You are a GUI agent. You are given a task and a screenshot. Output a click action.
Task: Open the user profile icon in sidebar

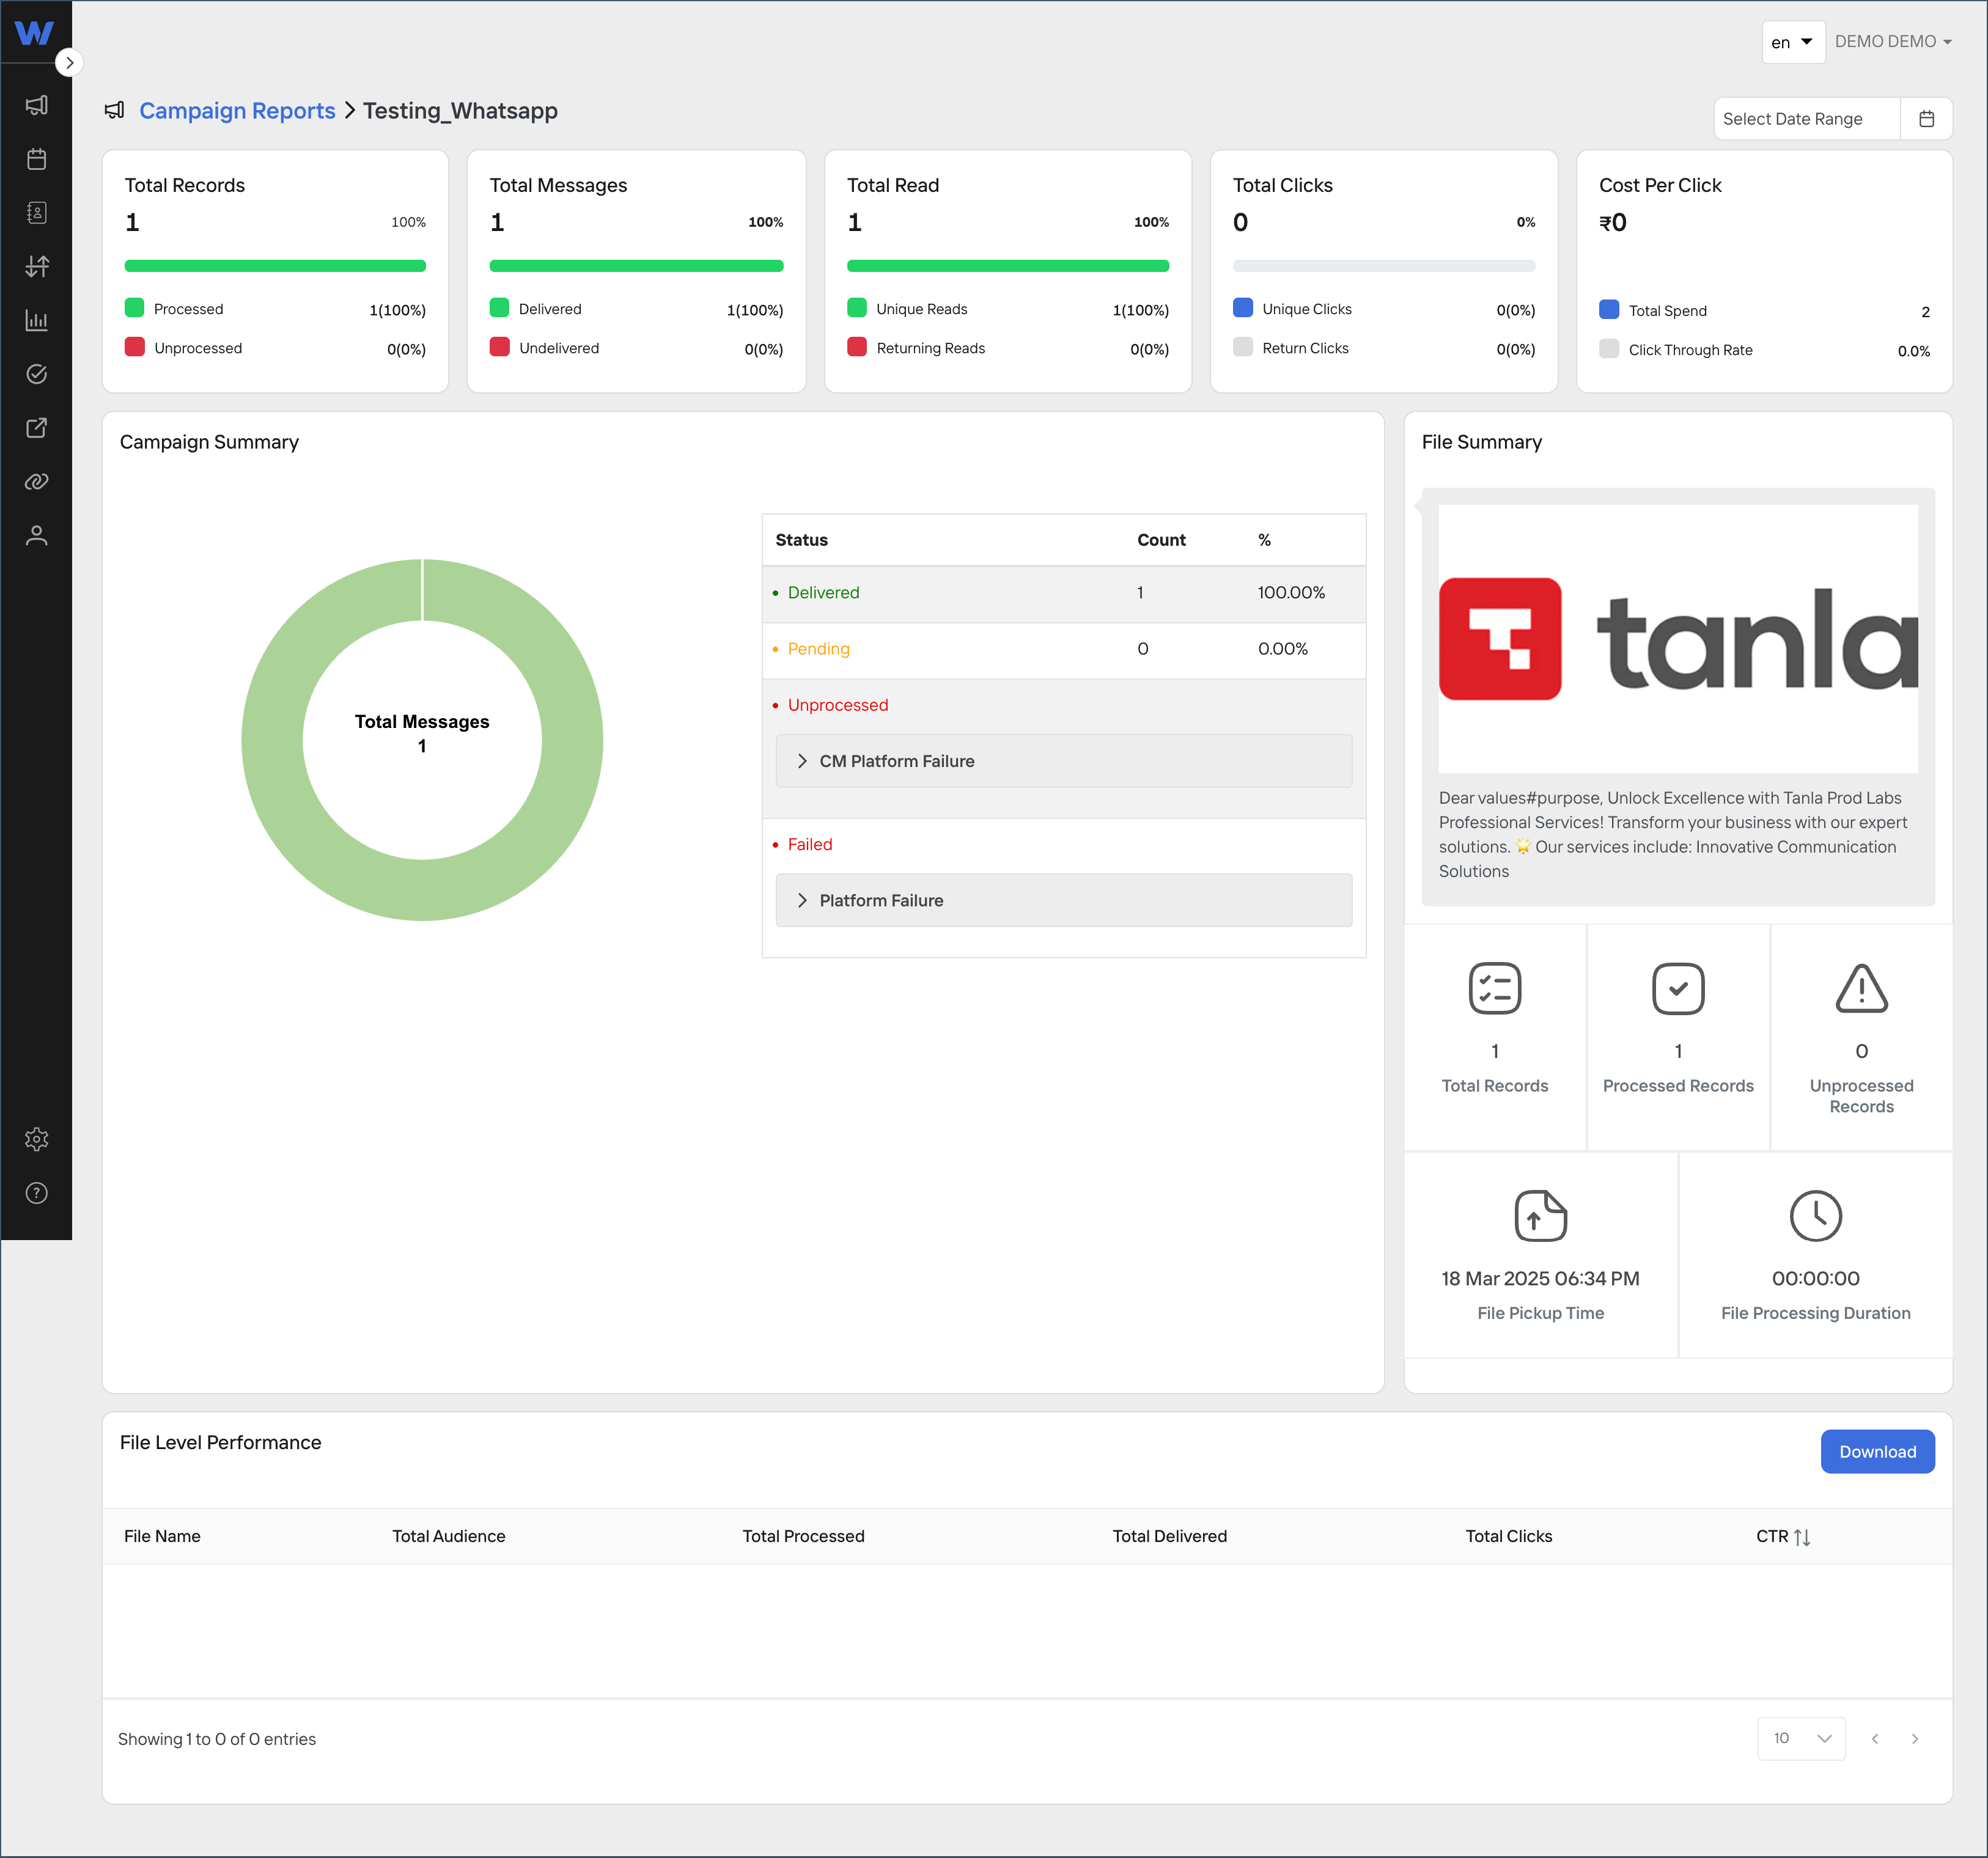click(x=37, y=535)
